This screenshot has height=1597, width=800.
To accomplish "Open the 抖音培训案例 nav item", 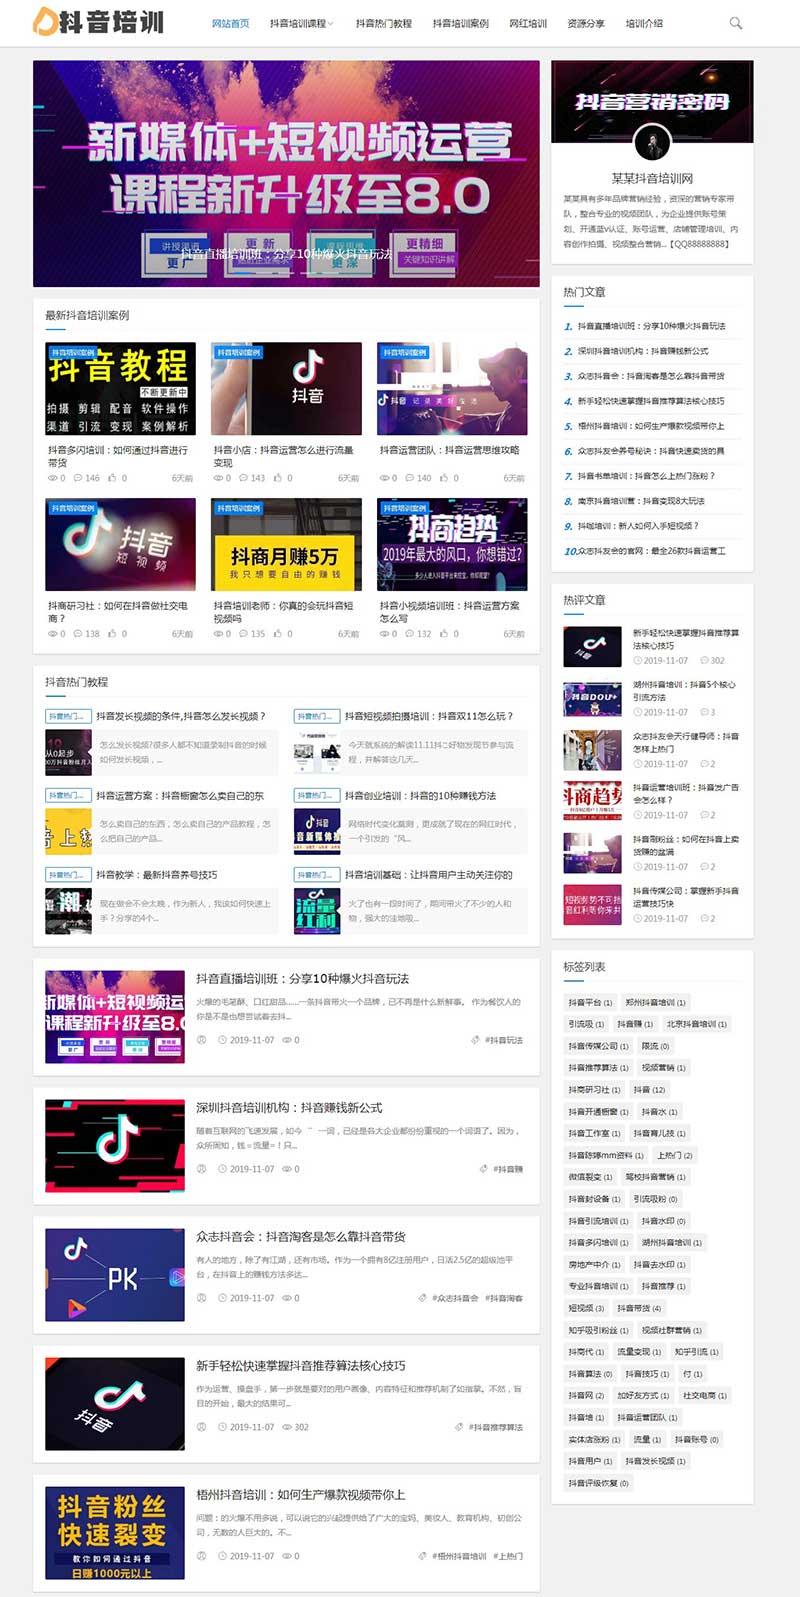I will click(460, 23).
